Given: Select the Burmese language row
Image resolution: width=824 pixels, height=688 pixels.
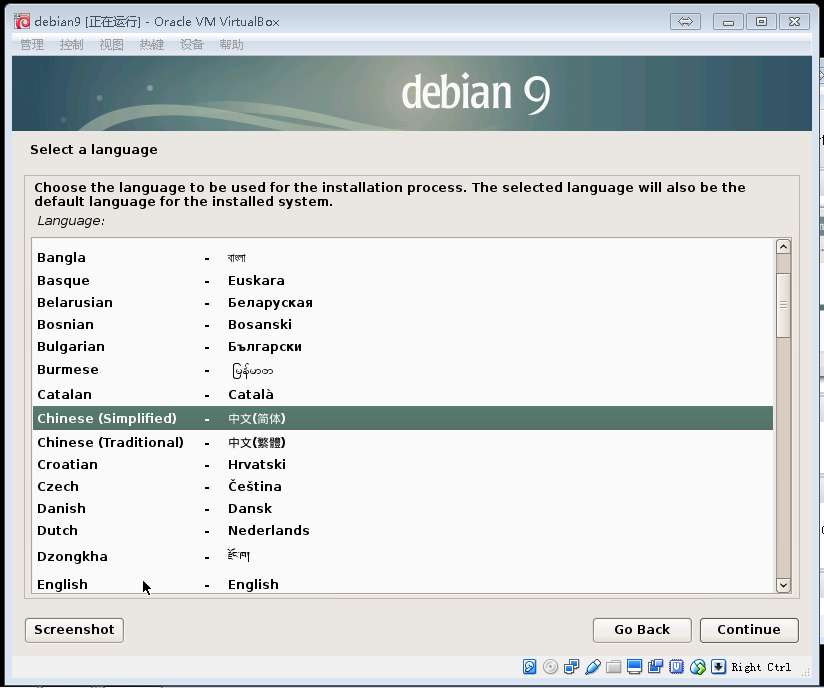Looking at the screenshot, I should click(x=403, y=370).
